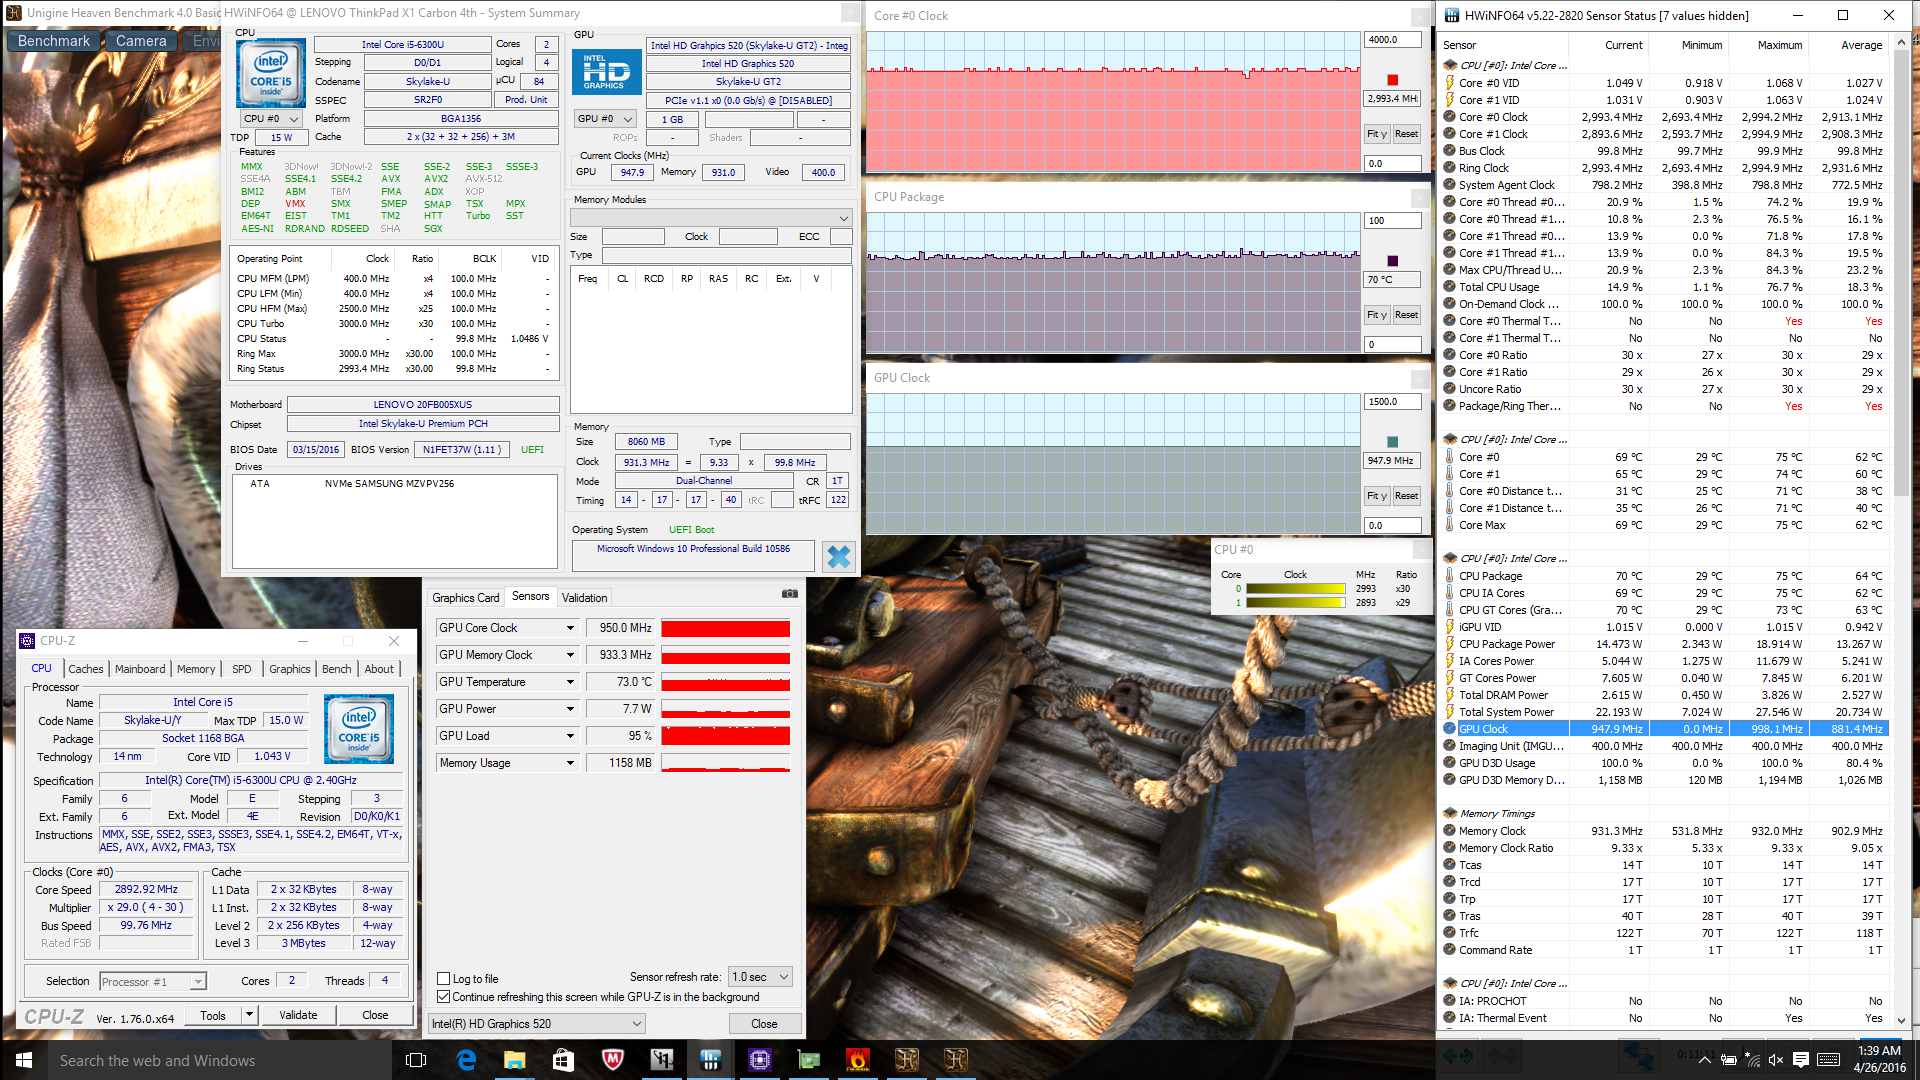This screenshot has width=1920, height=1080.
Task: Open the CPU-Z Processor #1 selection dropdown
Action: coord(153,982)
